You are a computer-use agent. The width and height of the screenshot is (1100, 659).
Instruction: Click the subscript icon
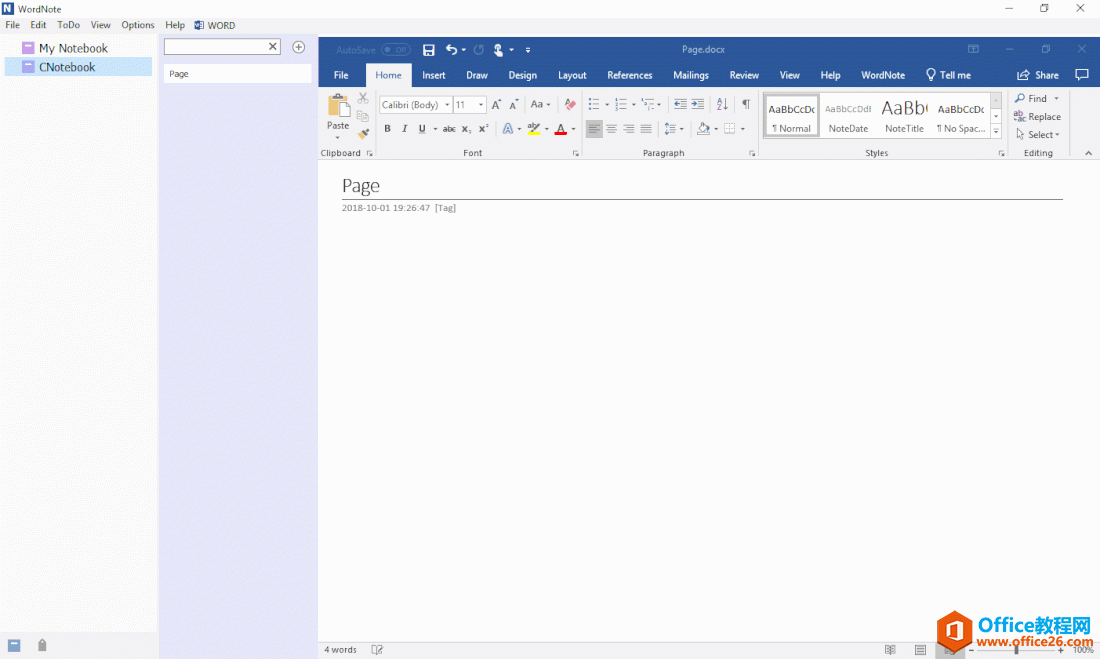(x=466, y=128)
